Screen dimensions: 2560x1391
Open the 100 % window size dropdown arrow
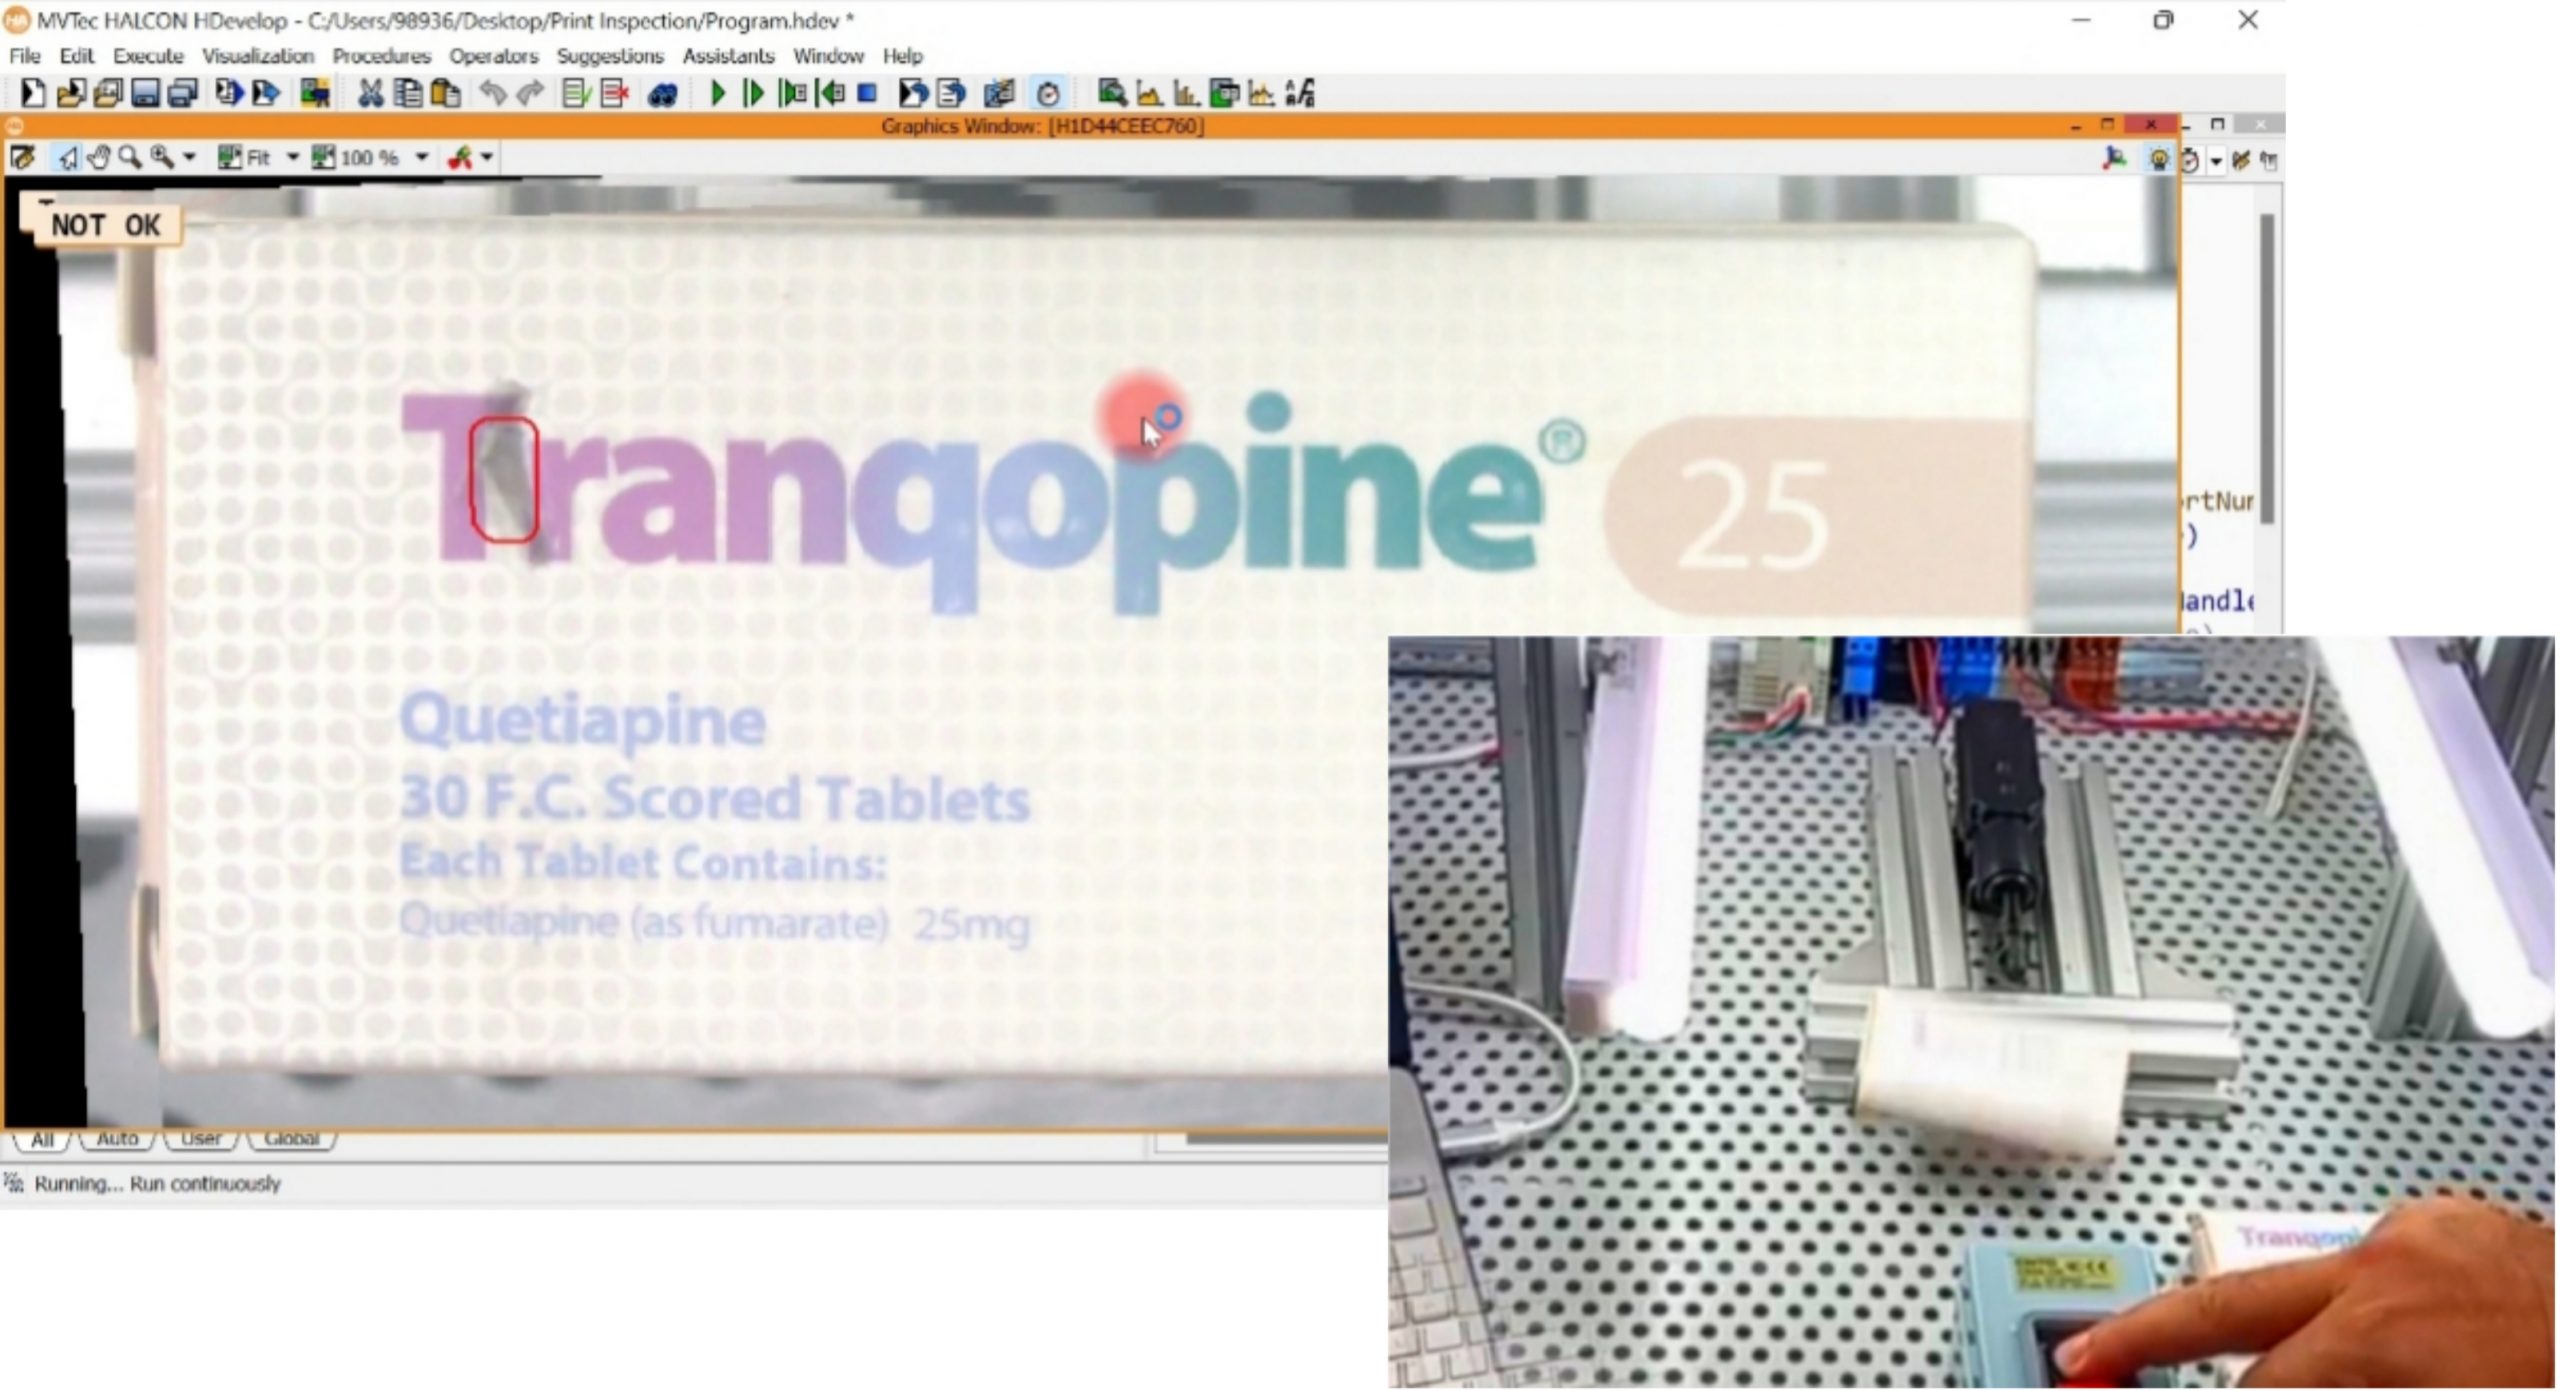(422, 158)
